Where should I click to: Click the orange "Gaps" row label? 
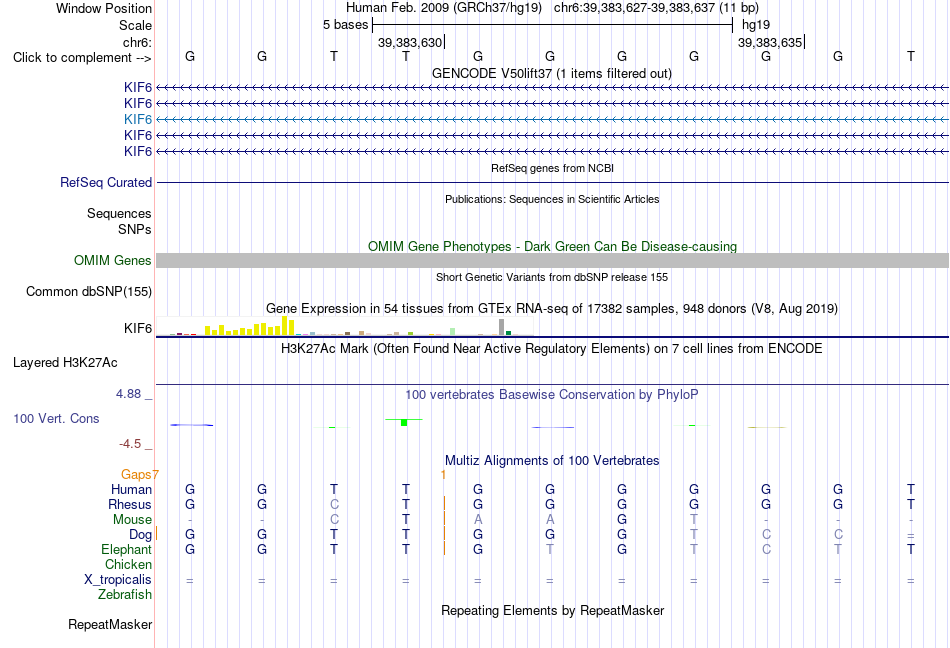(138, 474)
